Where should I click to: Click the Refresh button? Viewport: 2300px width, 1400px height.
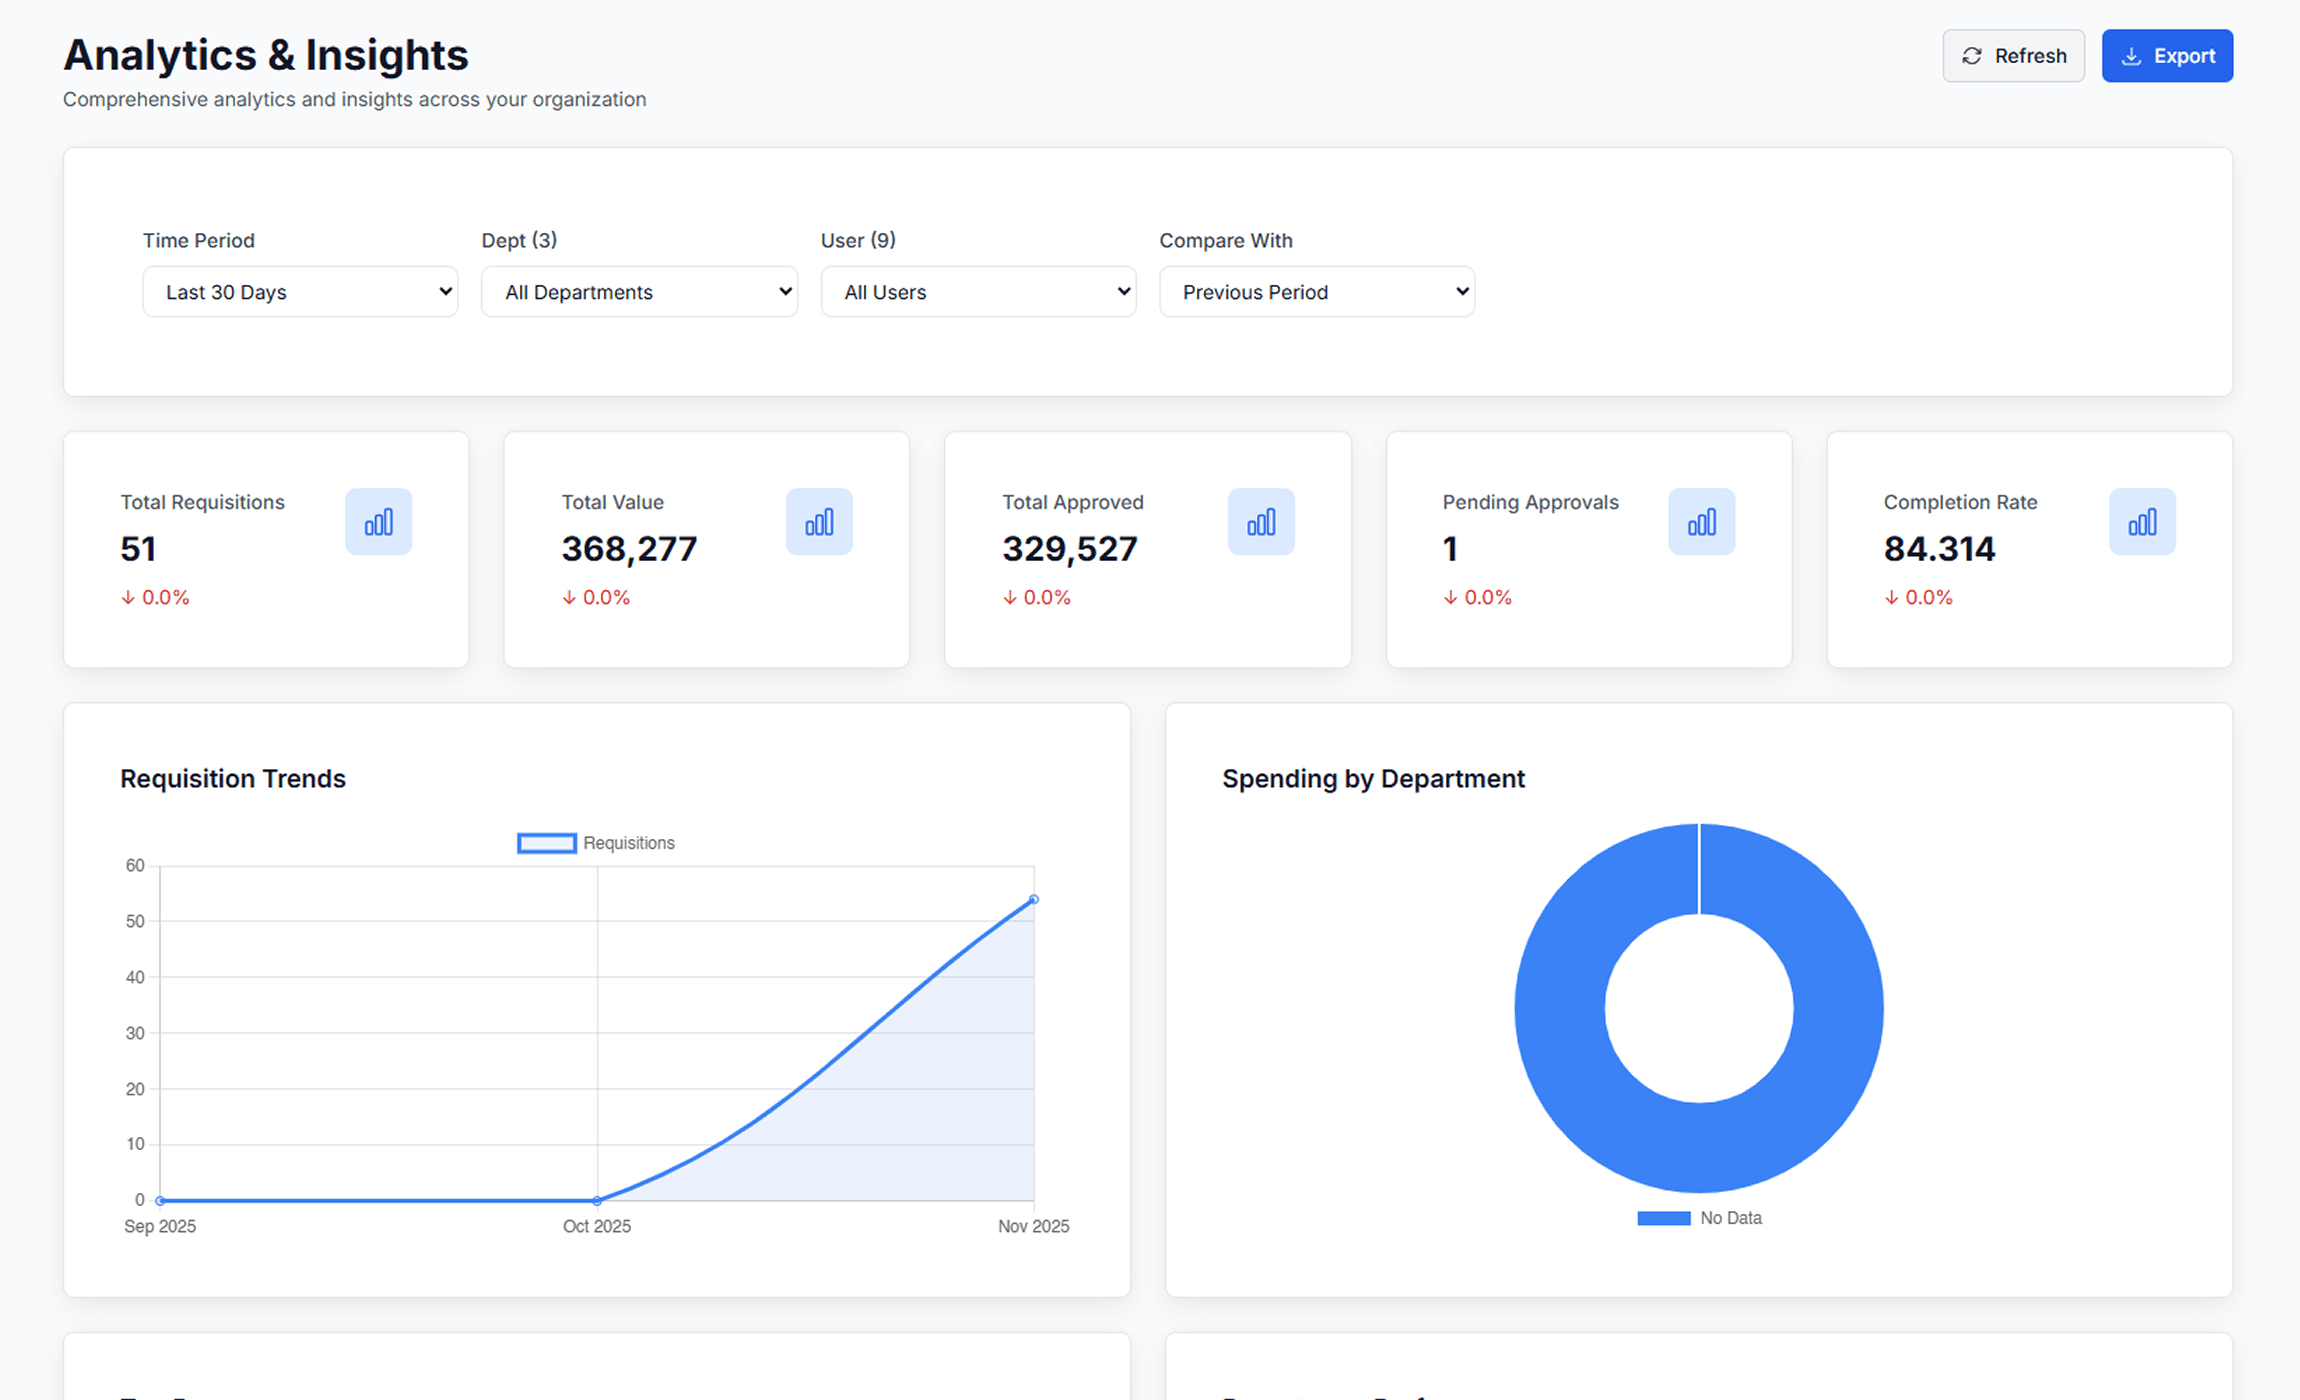point(2013,56)
